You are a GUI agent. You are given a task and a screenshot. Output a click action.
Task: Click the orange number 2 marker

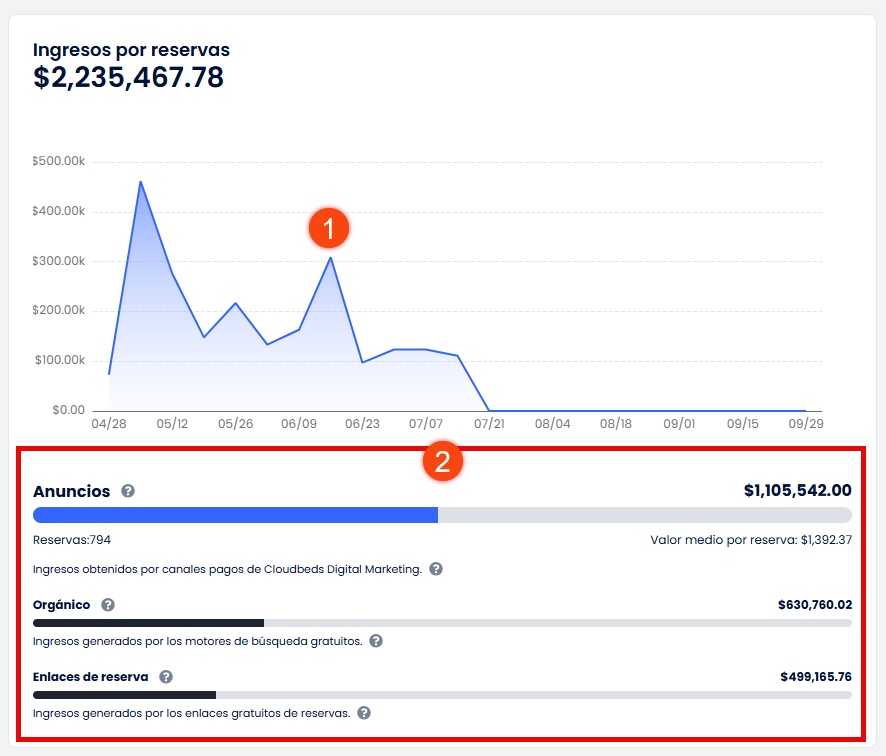tap(442, 461)
